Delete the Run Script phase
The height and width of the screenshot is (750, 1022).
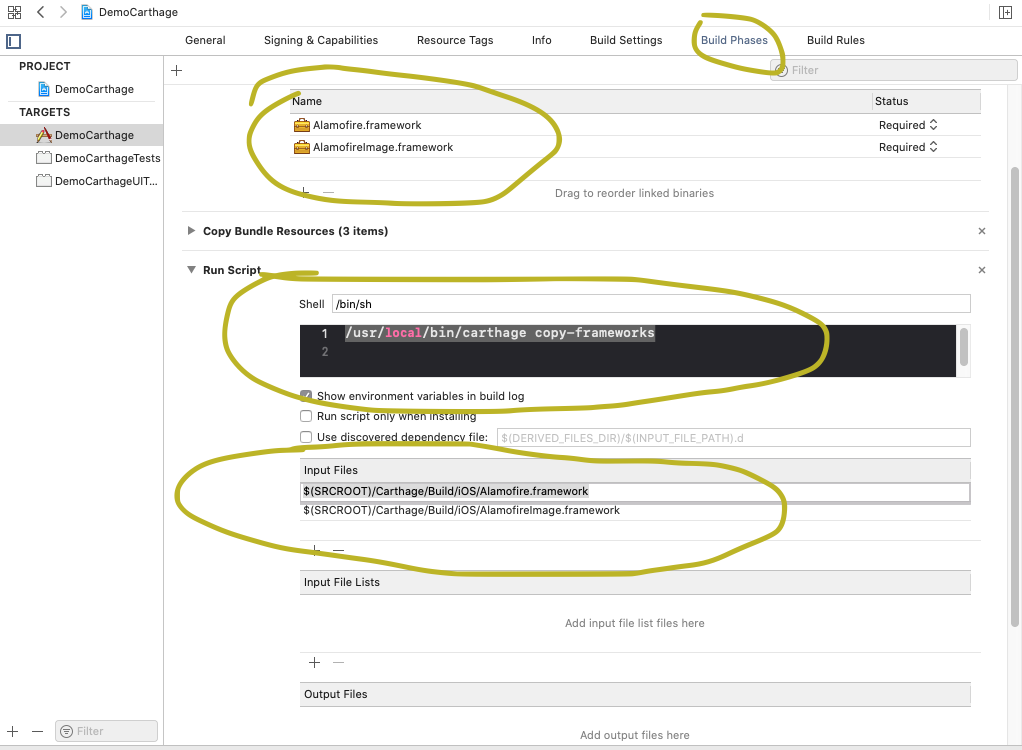tap(982, 270)
